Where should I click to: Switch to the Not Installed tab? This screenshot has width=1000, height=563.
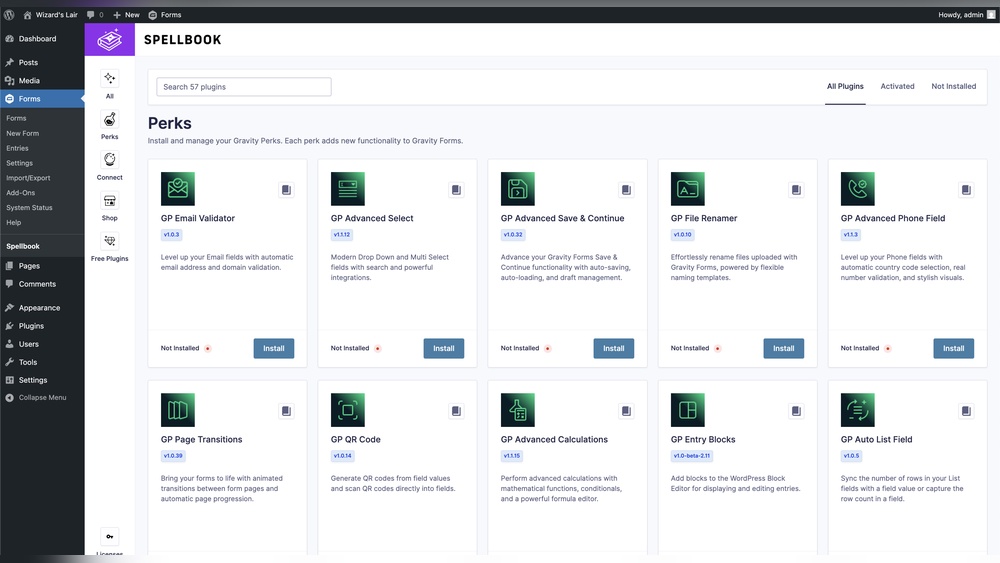[953, 86]
